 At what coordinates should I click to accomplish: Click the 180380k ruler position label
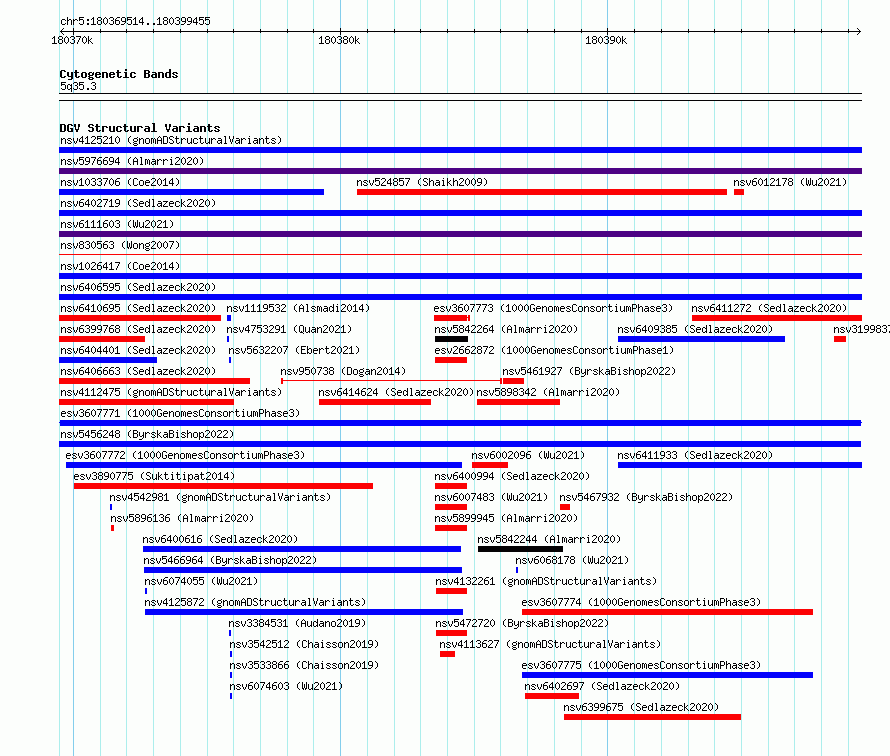pos(339,40)
